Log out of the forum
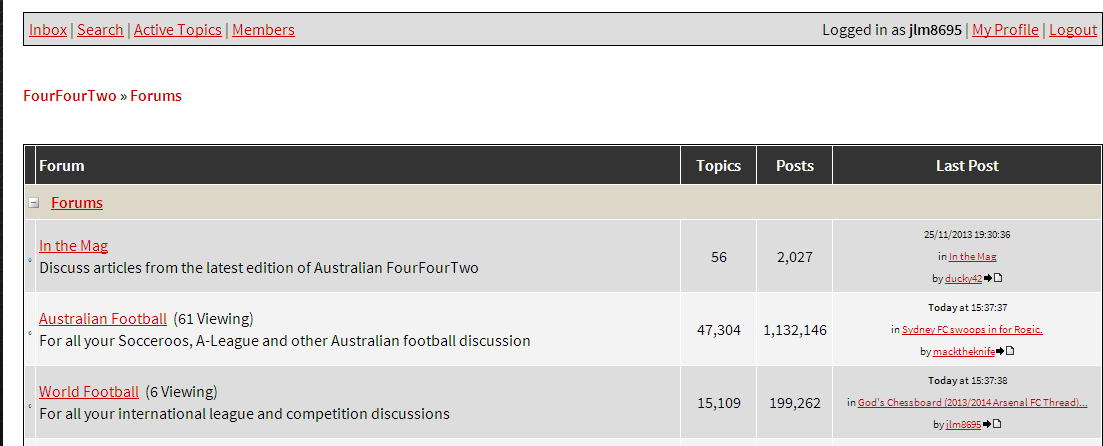This screenshot has height=446, width=1103. point(1073,30)
